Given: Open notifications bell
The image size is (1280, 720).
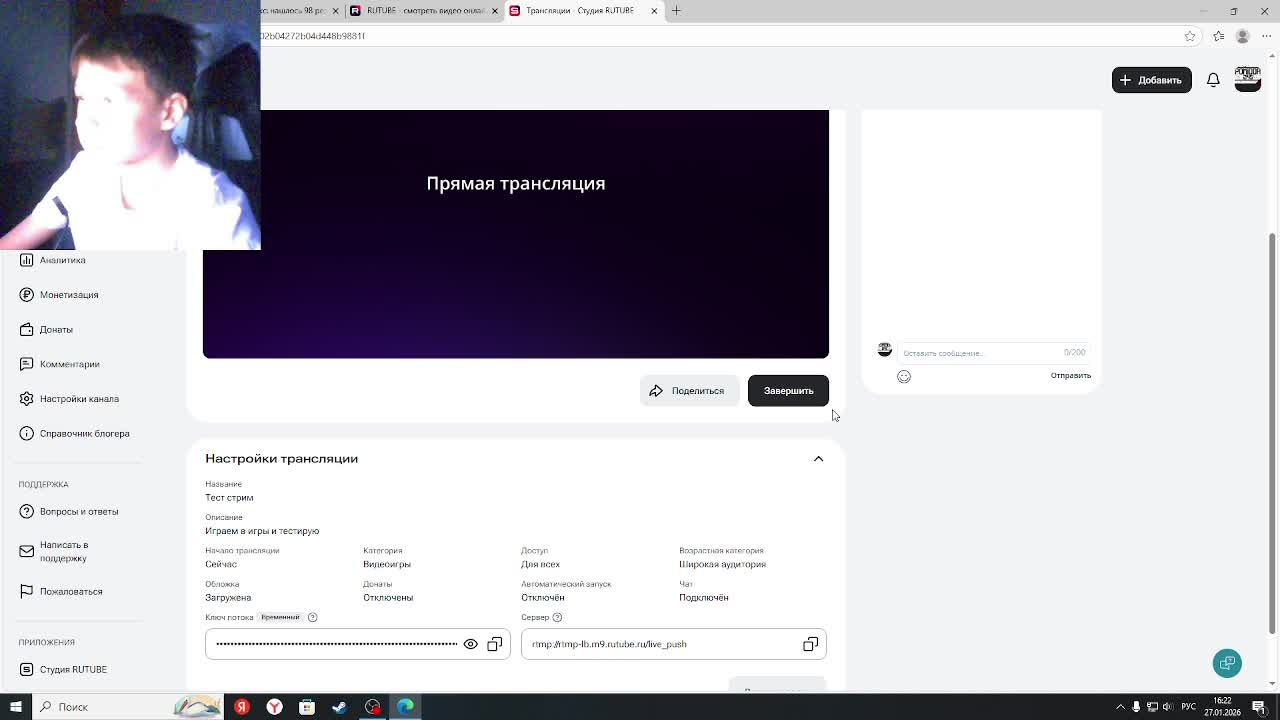Looking at the screenshot, I should tap(1213, 80).
